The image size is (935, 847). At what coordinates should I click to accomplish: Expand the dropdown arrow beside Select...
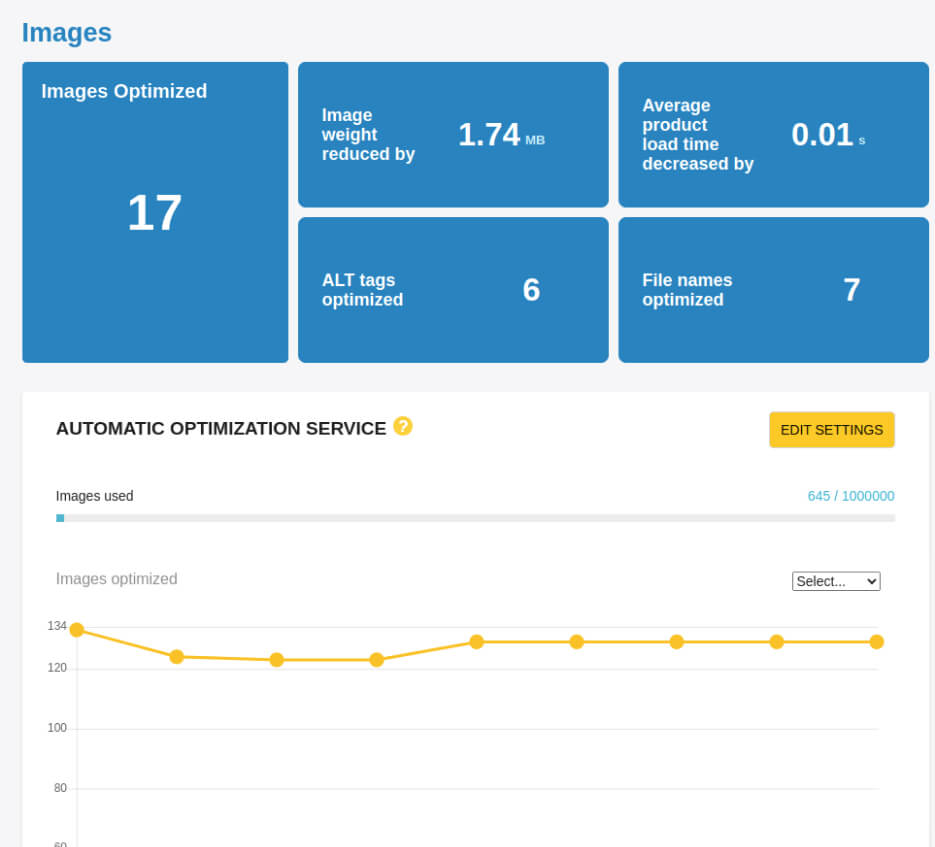click(x=871, y=580)
